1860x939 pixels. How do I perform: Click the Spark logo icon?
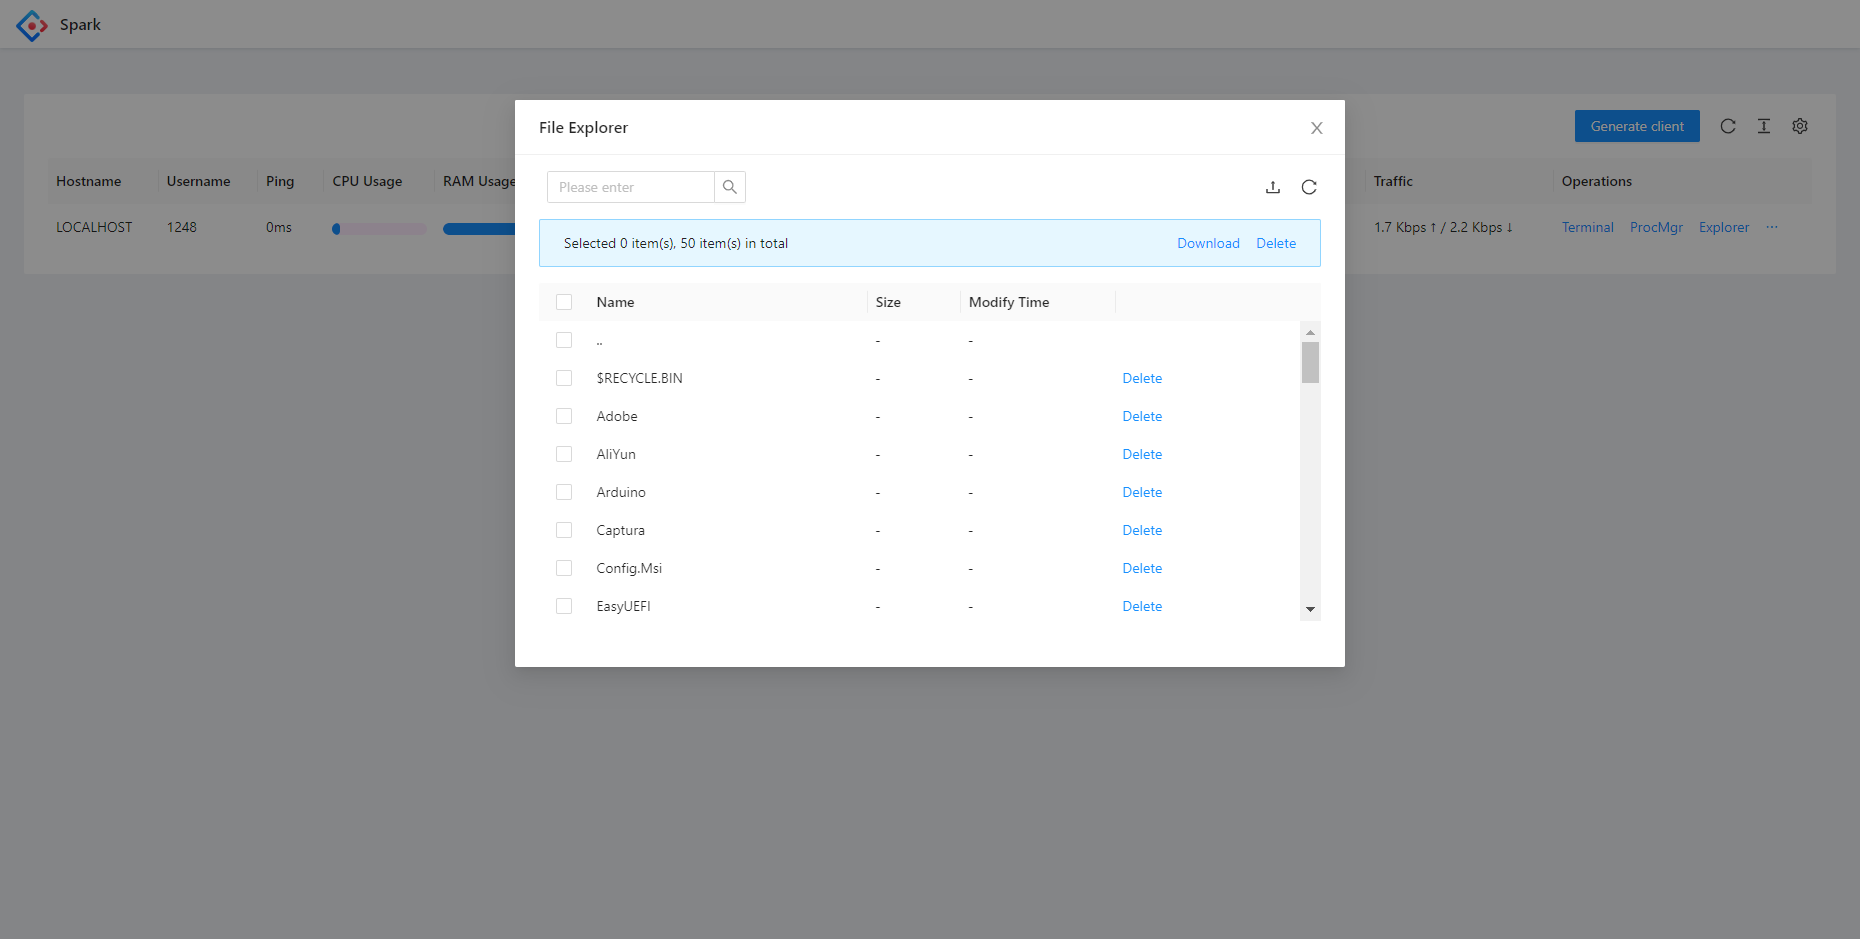tap(32, 25)
